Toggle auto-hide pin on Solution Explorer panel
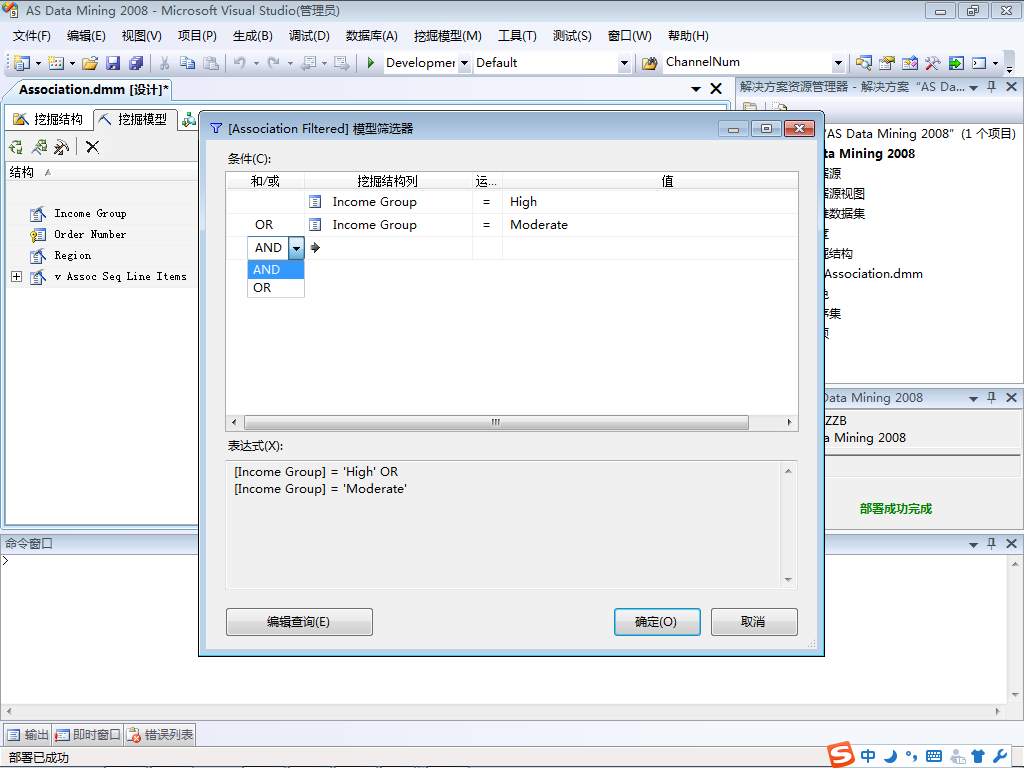This screenshot has height=768, width=1024. click(x=991, y=87)
